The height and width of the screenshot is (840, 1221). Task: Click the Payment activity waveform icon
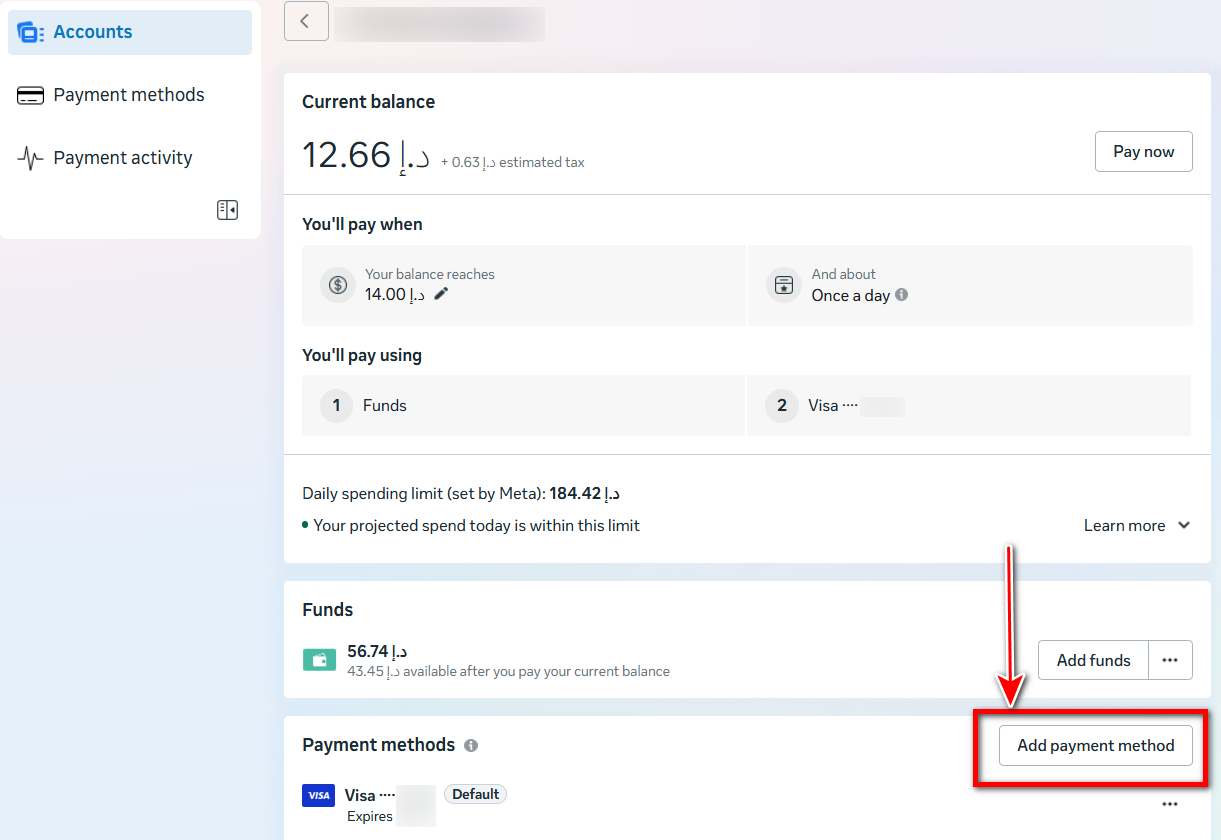coord(30,157)
